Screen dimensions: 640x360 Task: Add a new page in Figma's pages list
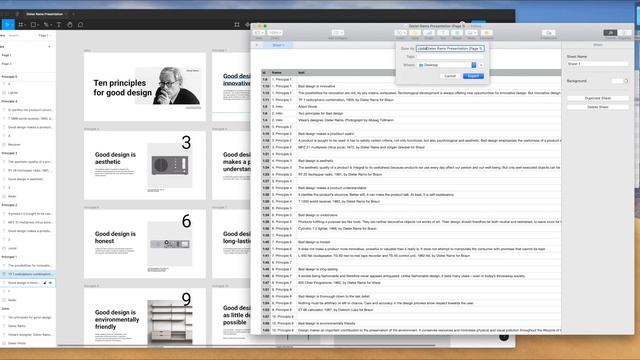(x=49, y=47)
